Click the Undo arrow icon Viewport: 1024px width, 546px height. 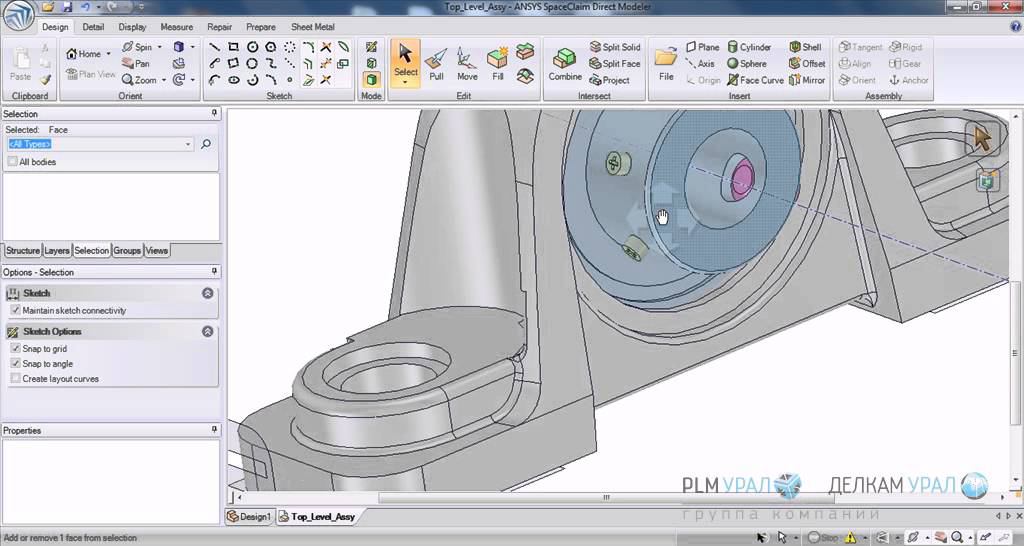(85, 7)
